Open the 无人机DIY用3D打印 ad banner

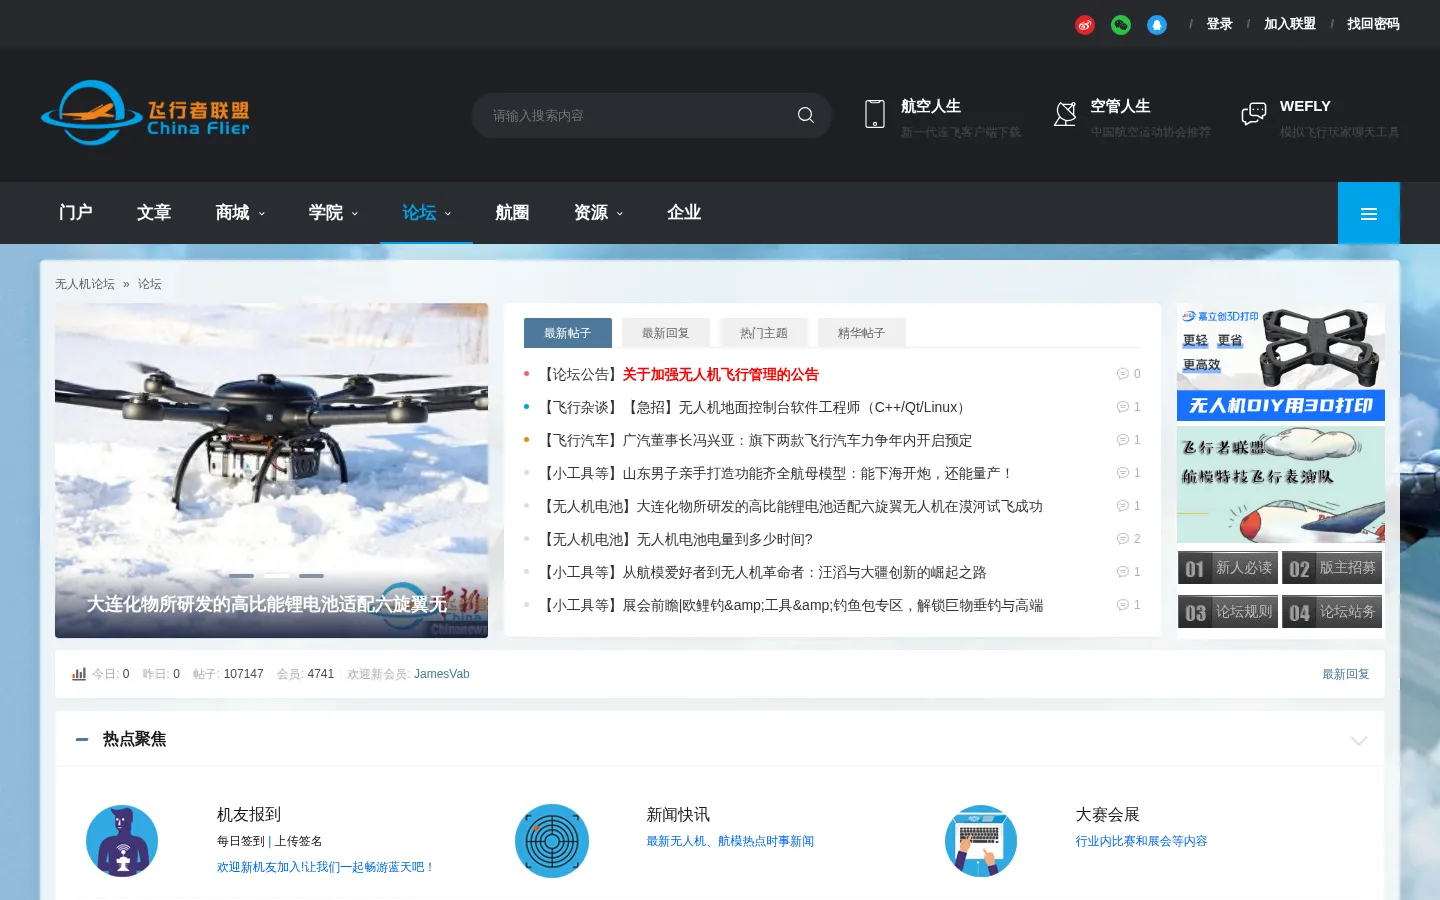click(1281, 362)
